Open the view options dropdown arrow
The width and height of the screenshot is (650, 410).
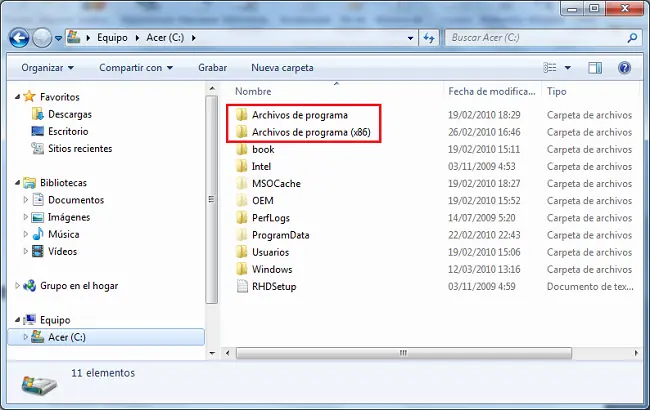tap(568, 68)
